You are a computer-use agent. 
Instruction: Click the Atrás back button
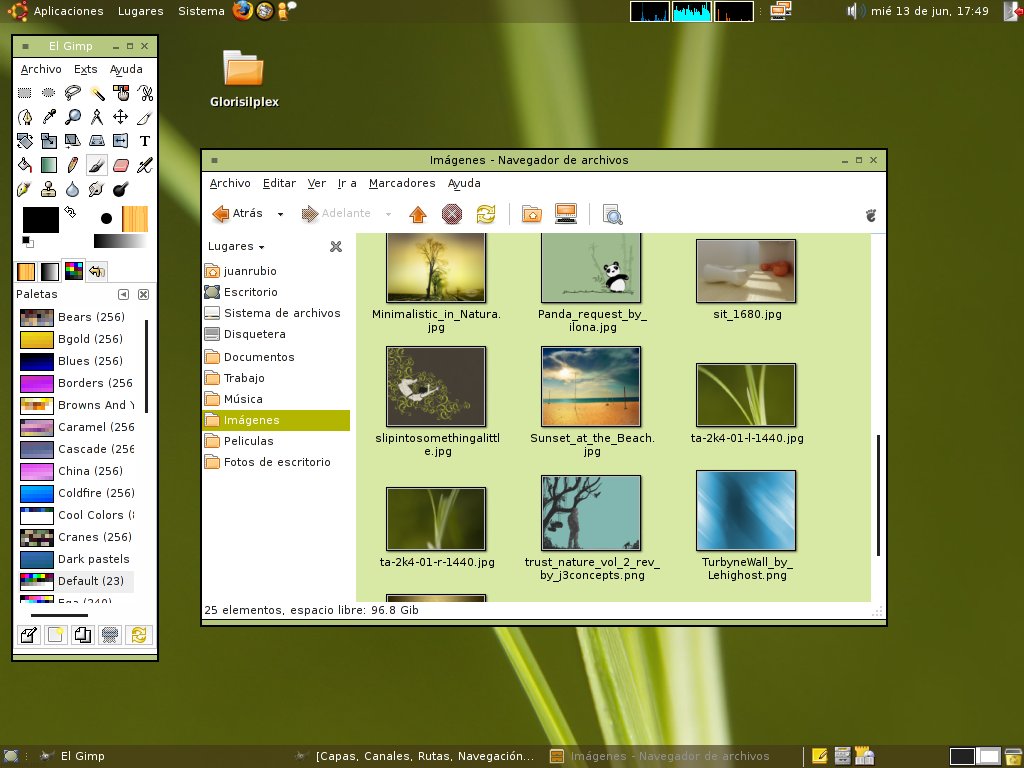tap(238, 214)
